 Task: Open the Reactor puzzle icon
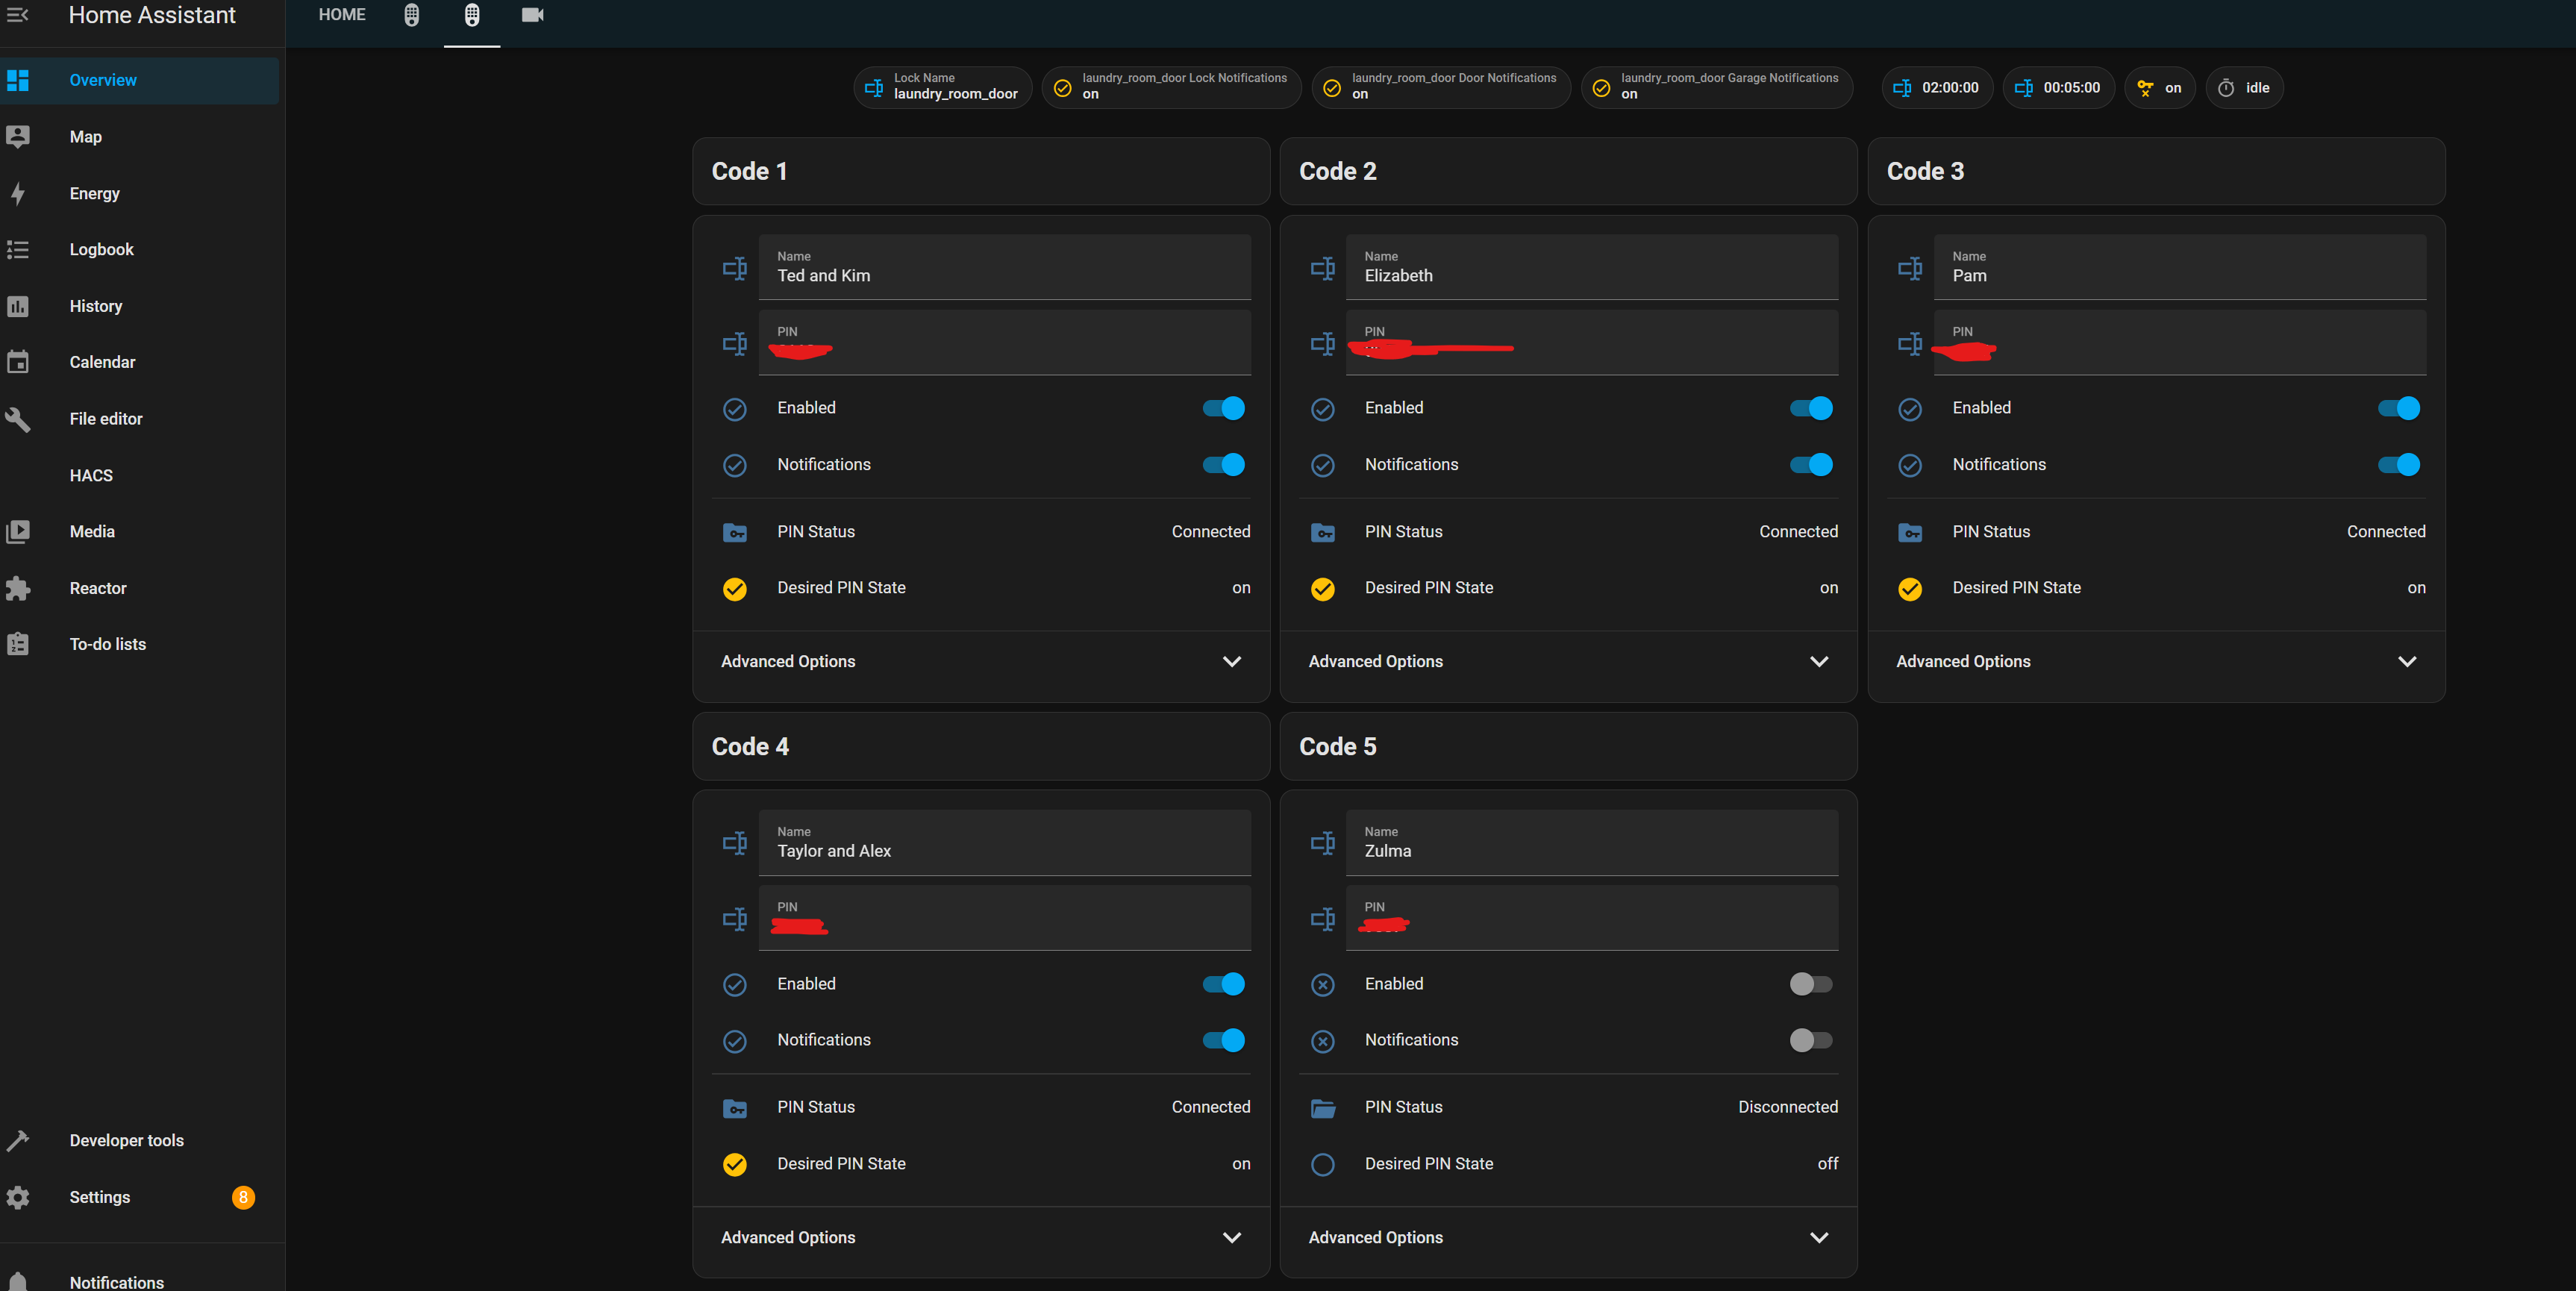coord(18,588)
